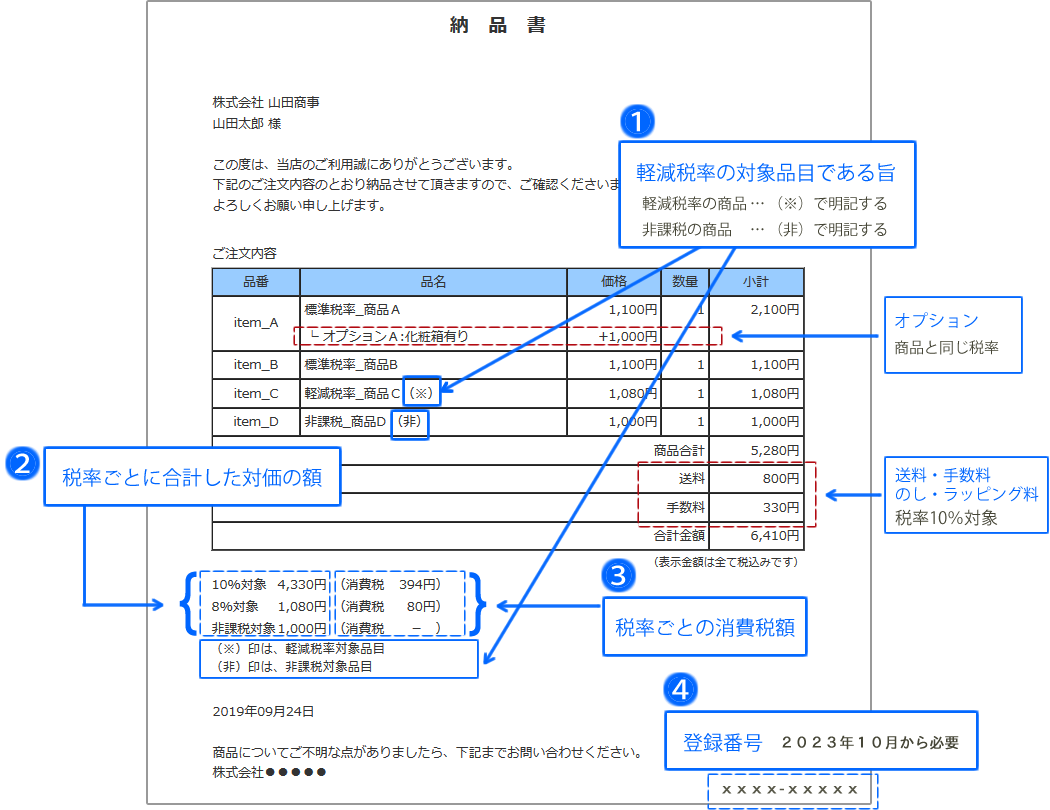Click the 送料・手数料 callout box

point(966,494)
